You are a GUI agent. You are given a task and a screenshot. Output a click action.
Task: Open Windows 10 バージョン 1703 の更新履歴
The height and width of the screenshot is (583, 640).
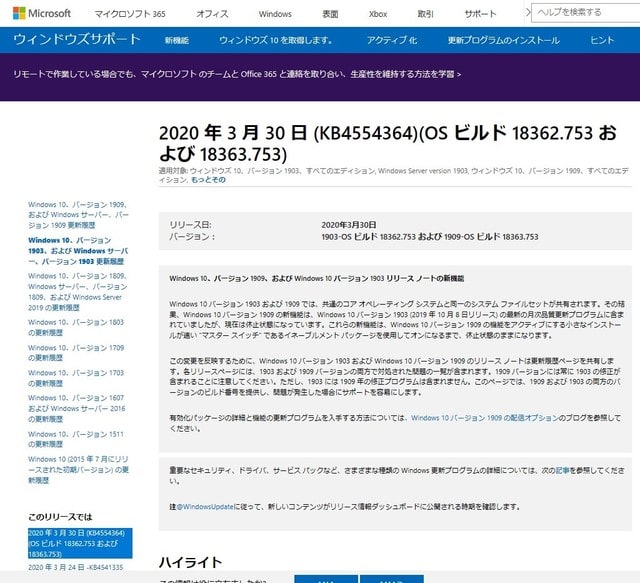point(76,378)
